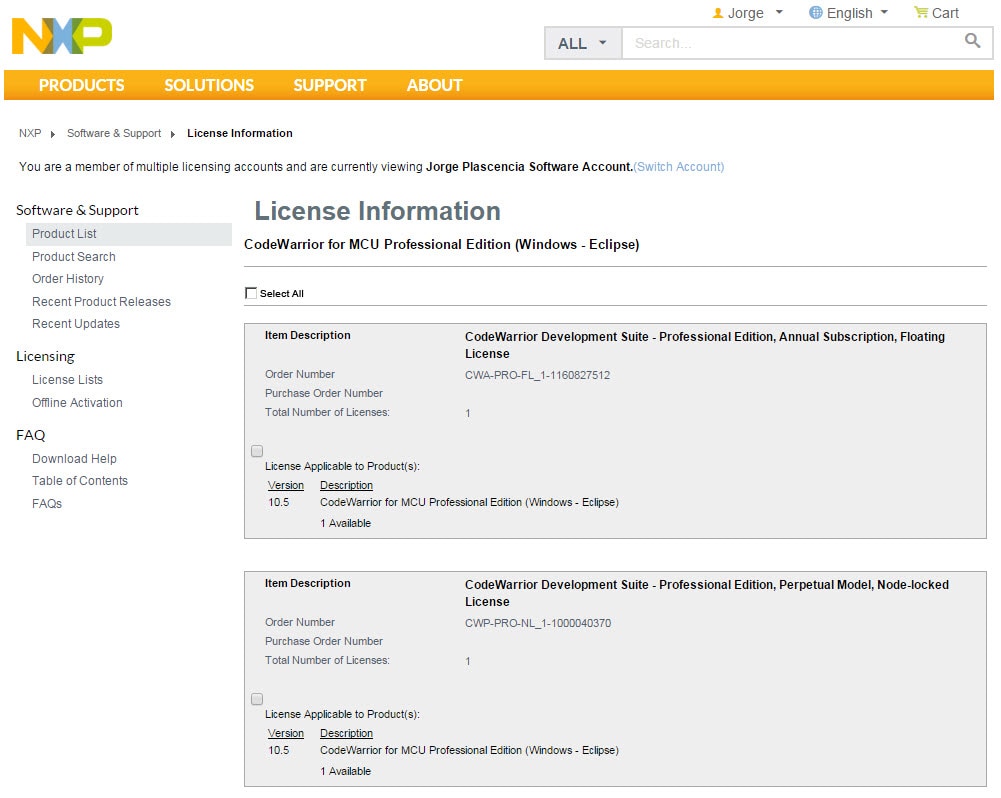Open Order History in sidebar
Image resolution: width=1001 pixels, height=798 pixels.
click(68, 279)
